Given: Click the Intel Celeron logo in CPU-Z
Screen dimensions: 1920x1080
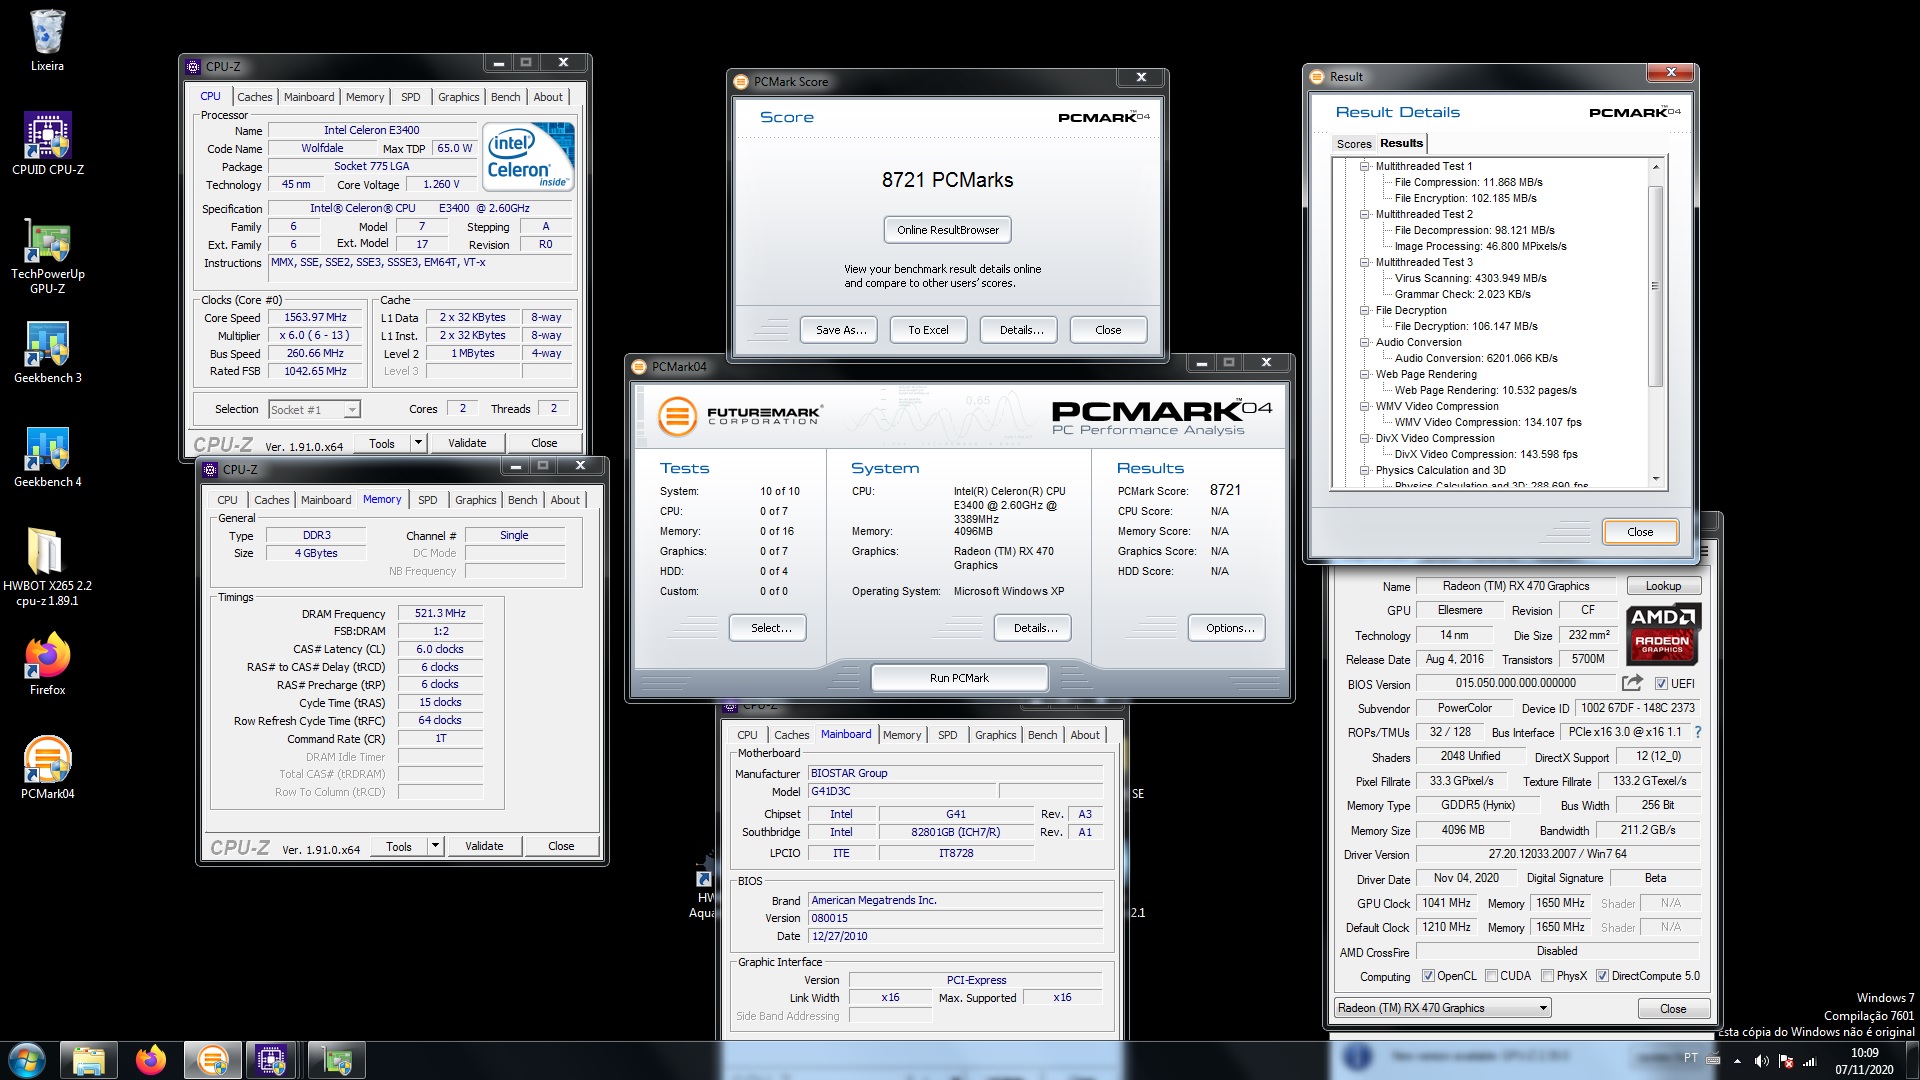Looking at the screenshot, I should pos(529,157).
